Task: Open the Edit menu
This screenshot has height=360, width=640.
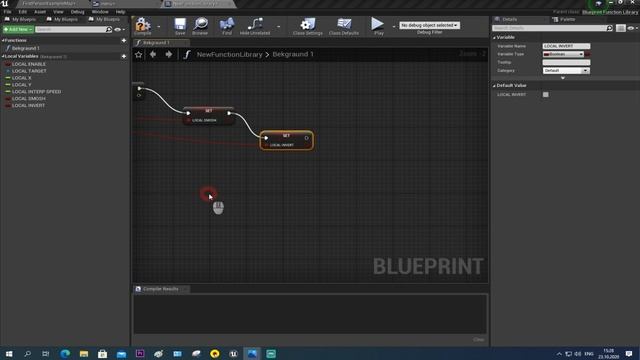Action: pyautogui.click(x=22, y=12)
